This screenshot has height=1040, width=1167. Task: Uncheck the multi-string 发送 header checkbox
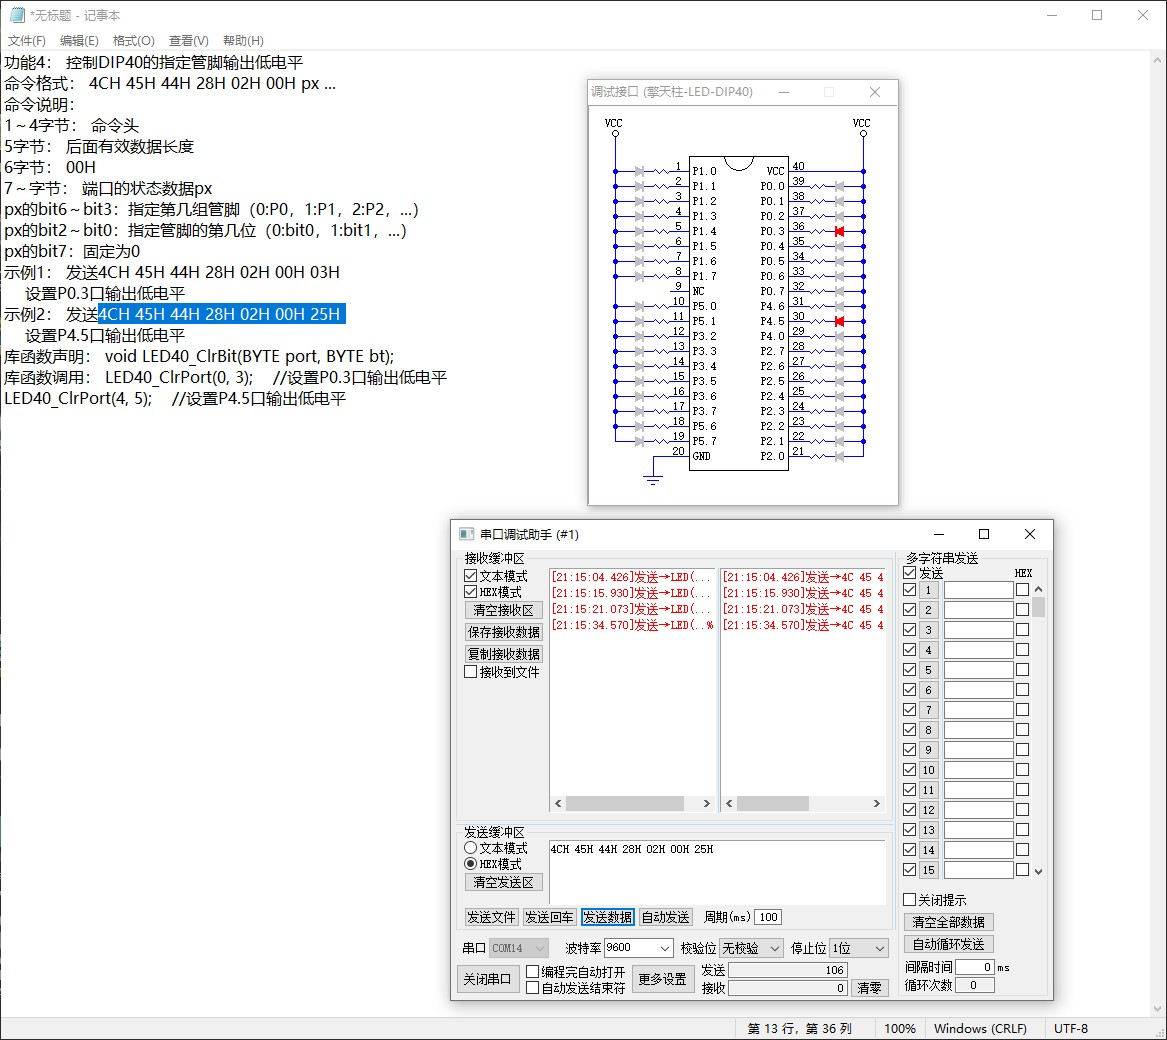pyautogui.click(x=909, y=572)
